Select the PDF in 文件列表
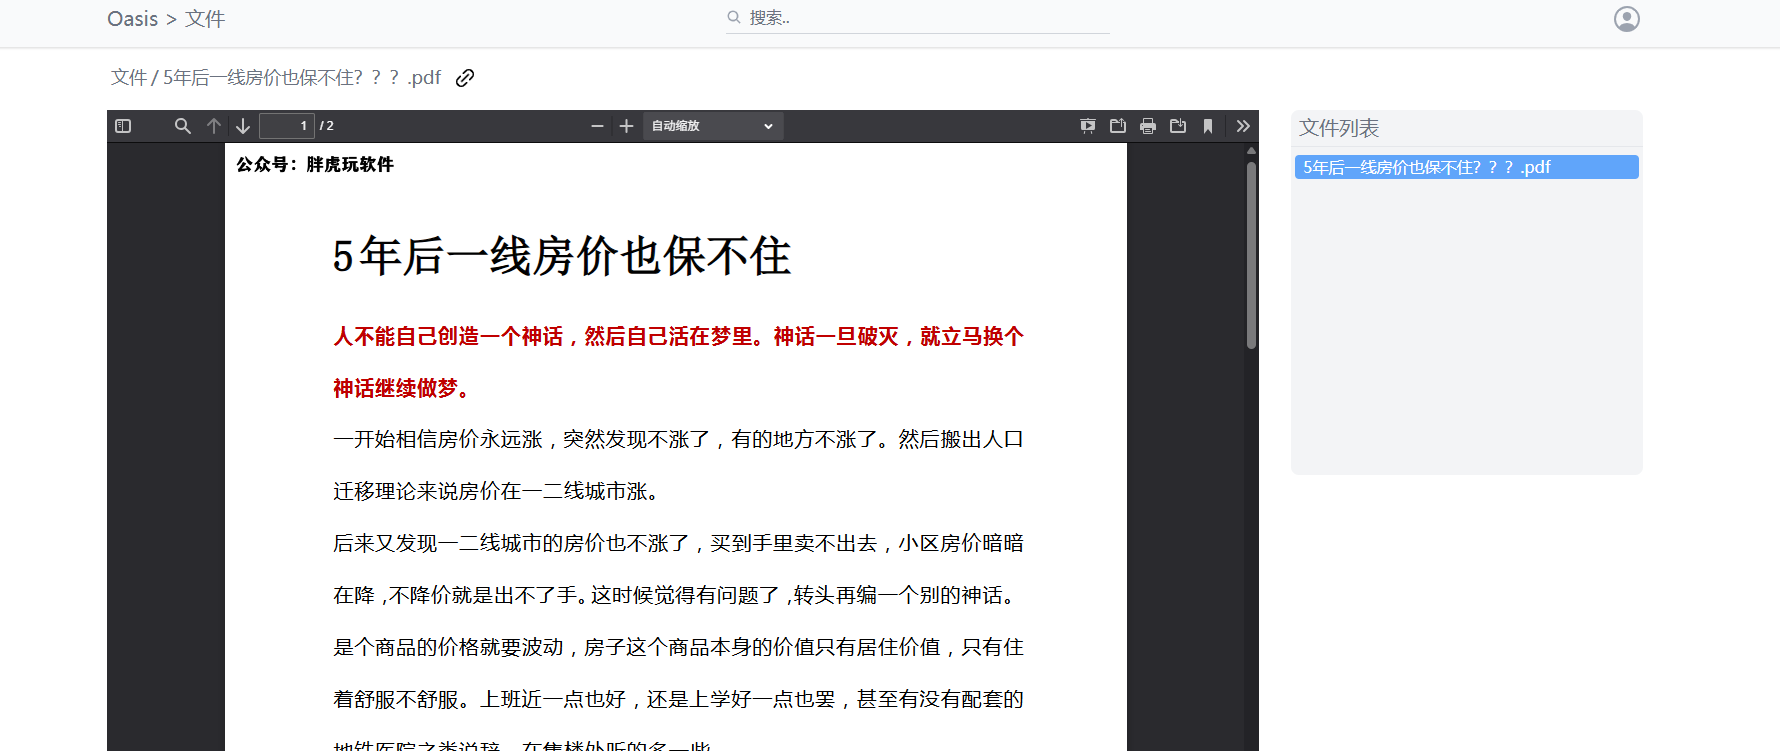Screen dimensions: 1780x751 pyautogui.click(x=1467, y=167)
